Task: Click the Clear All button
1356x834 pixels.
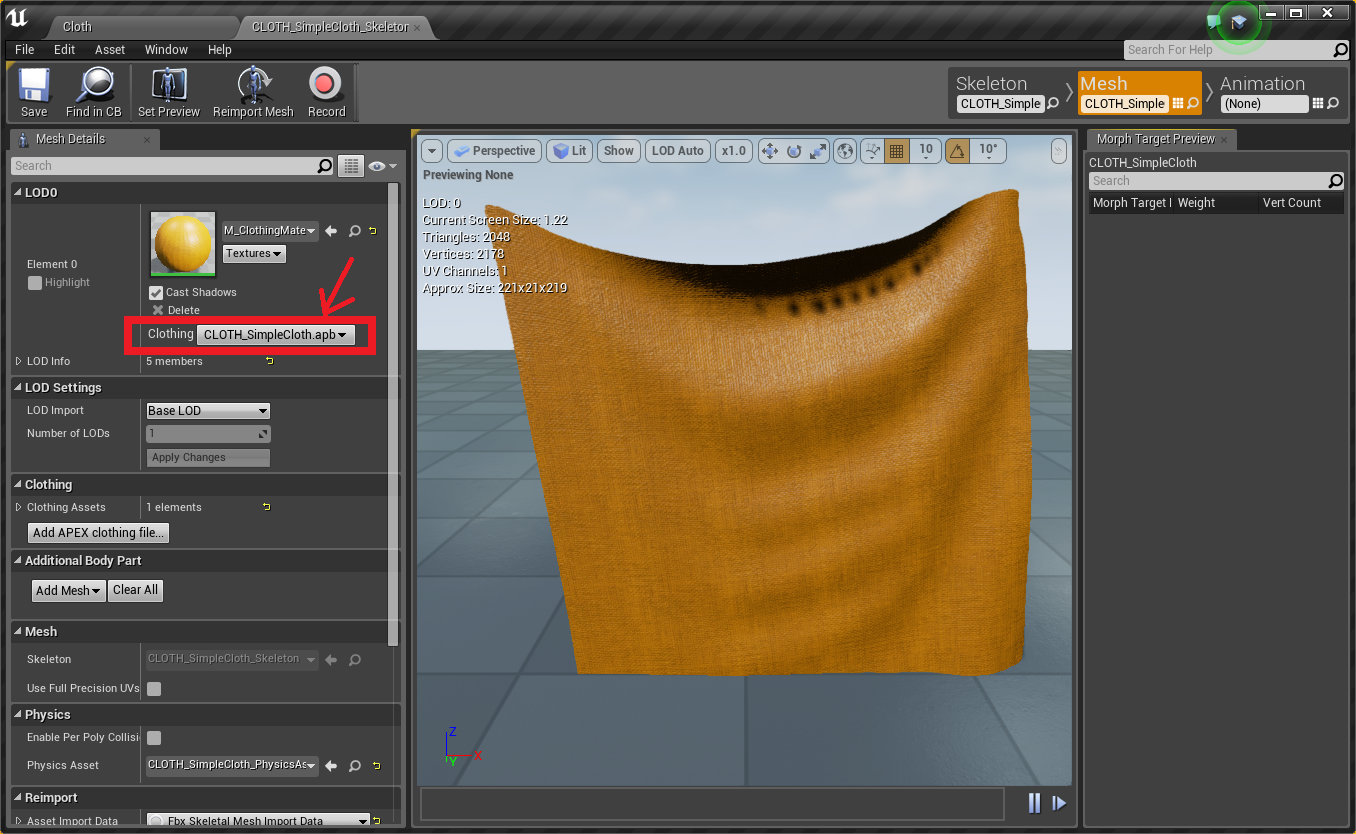Action: coord(135,591)
